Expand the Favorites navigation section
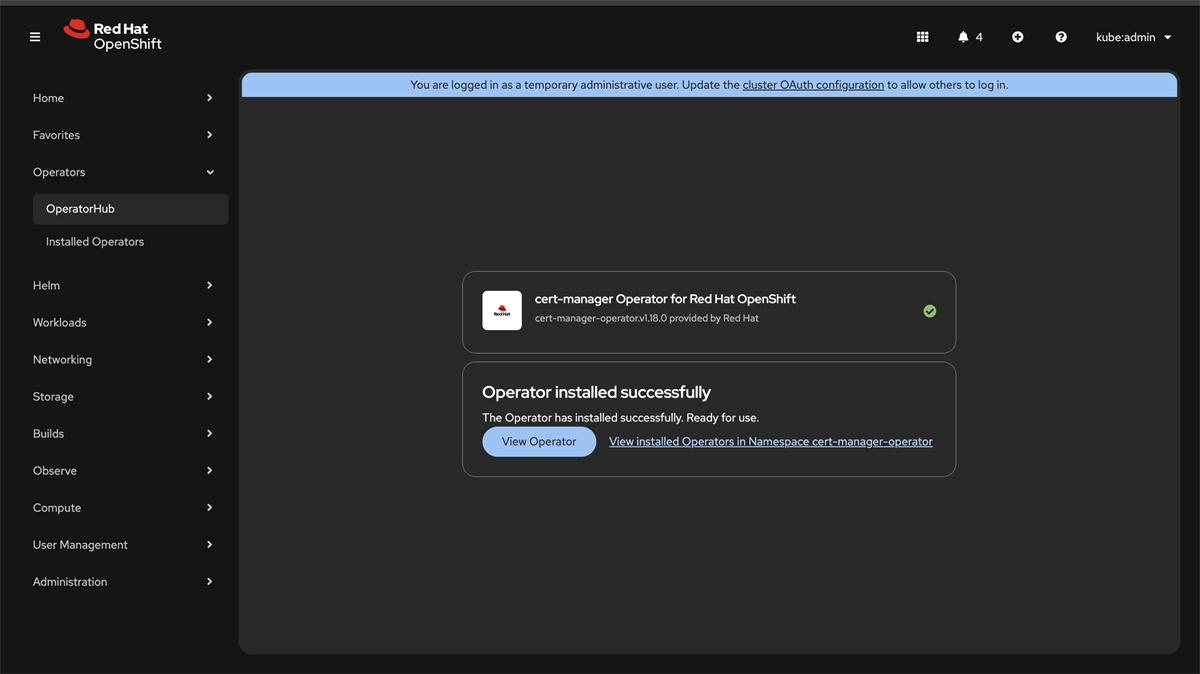The image size is (1200, 674). click(x=123, y=135)
